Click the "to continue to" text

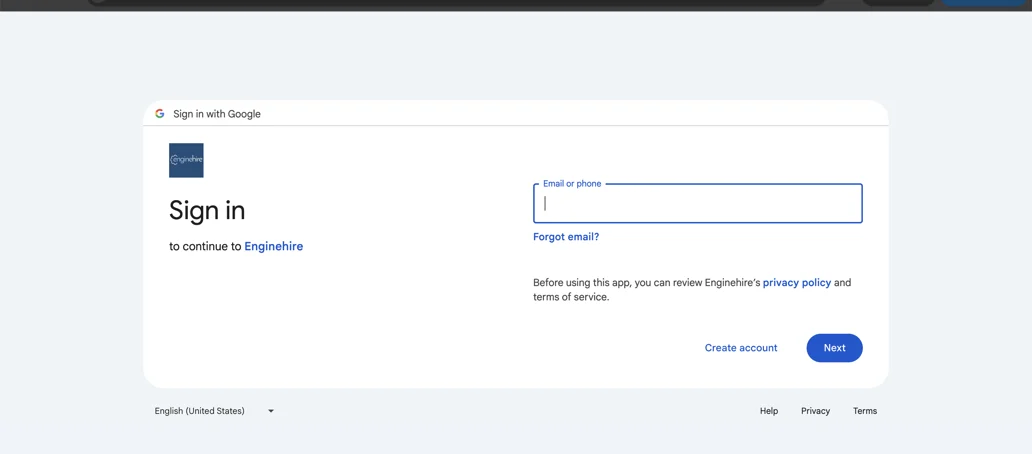point(205,246)
